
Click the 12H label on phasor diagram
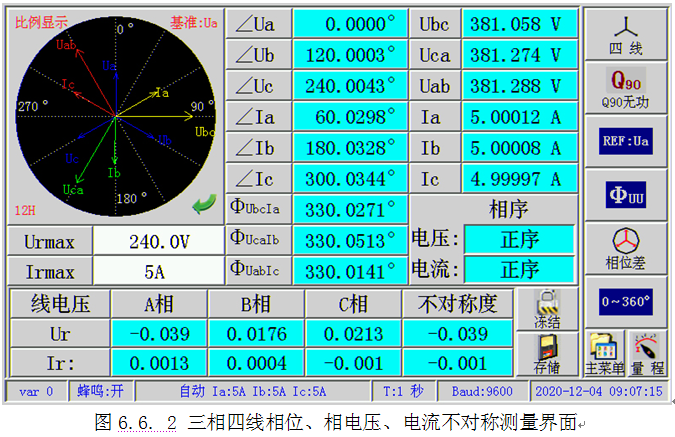pyautogui.click(x=25, y=211)
